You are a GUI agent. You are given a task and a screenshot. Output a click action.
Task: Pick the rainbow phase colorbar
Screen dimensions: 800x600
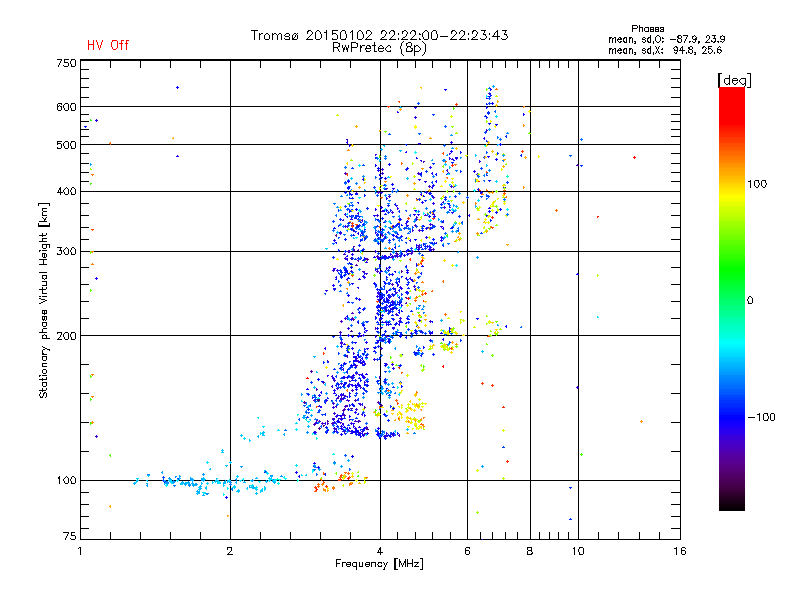(732, 299)
